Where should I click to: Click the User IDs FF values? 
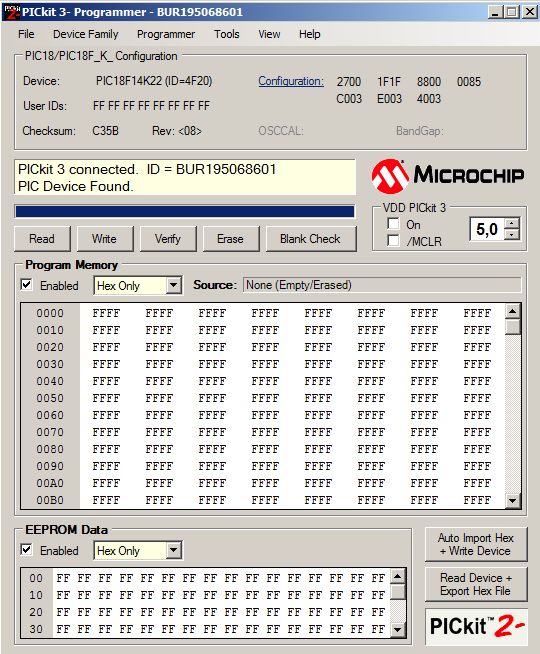pyautogui.click(x=151, y=106)
